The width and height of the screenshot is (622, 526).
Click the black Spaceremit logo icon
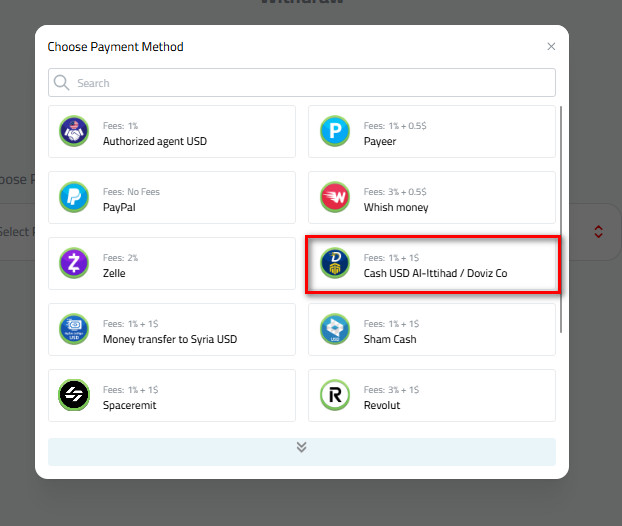(74, 395)
